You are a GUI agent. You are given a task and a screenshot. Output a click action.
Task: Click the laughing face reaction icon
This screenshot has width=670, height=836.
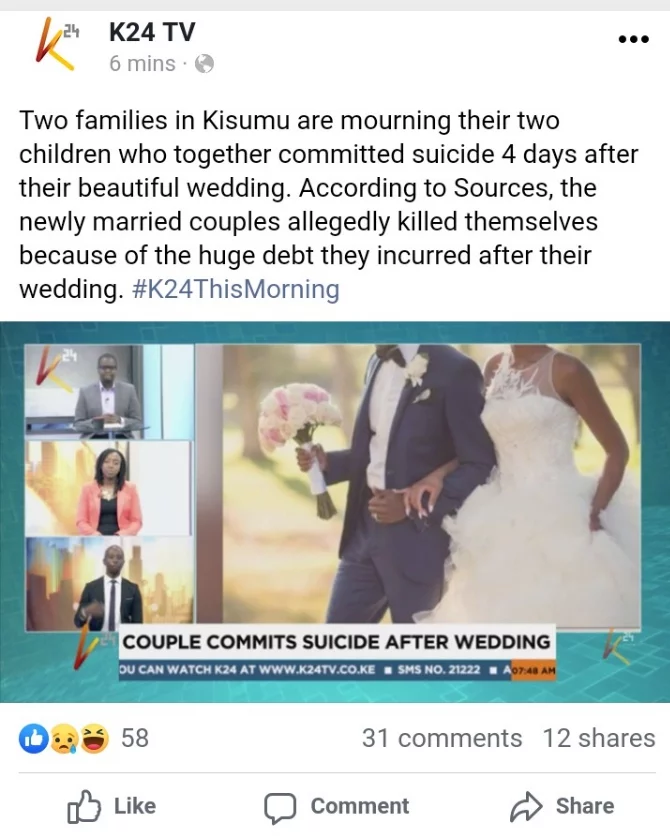[94, 739]
